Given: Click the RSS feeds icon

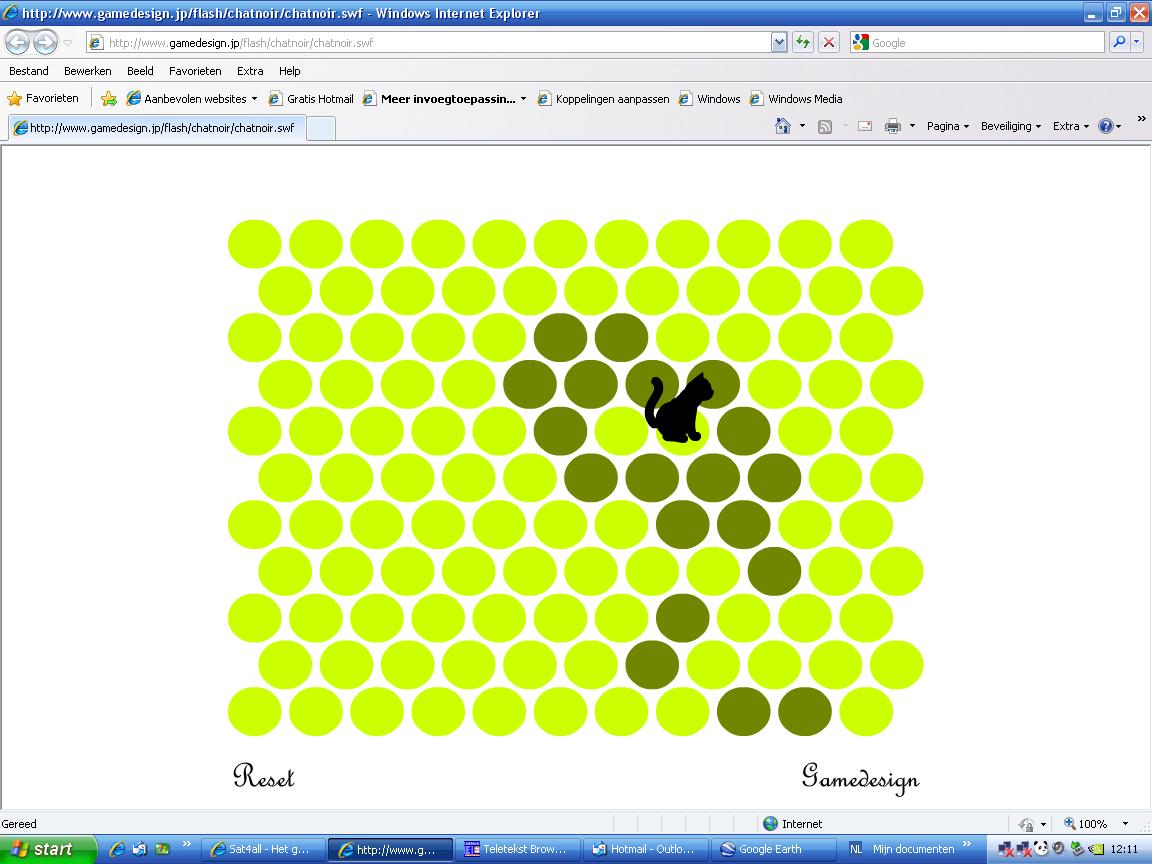Looking at the screenshot, I should (825, 126).
